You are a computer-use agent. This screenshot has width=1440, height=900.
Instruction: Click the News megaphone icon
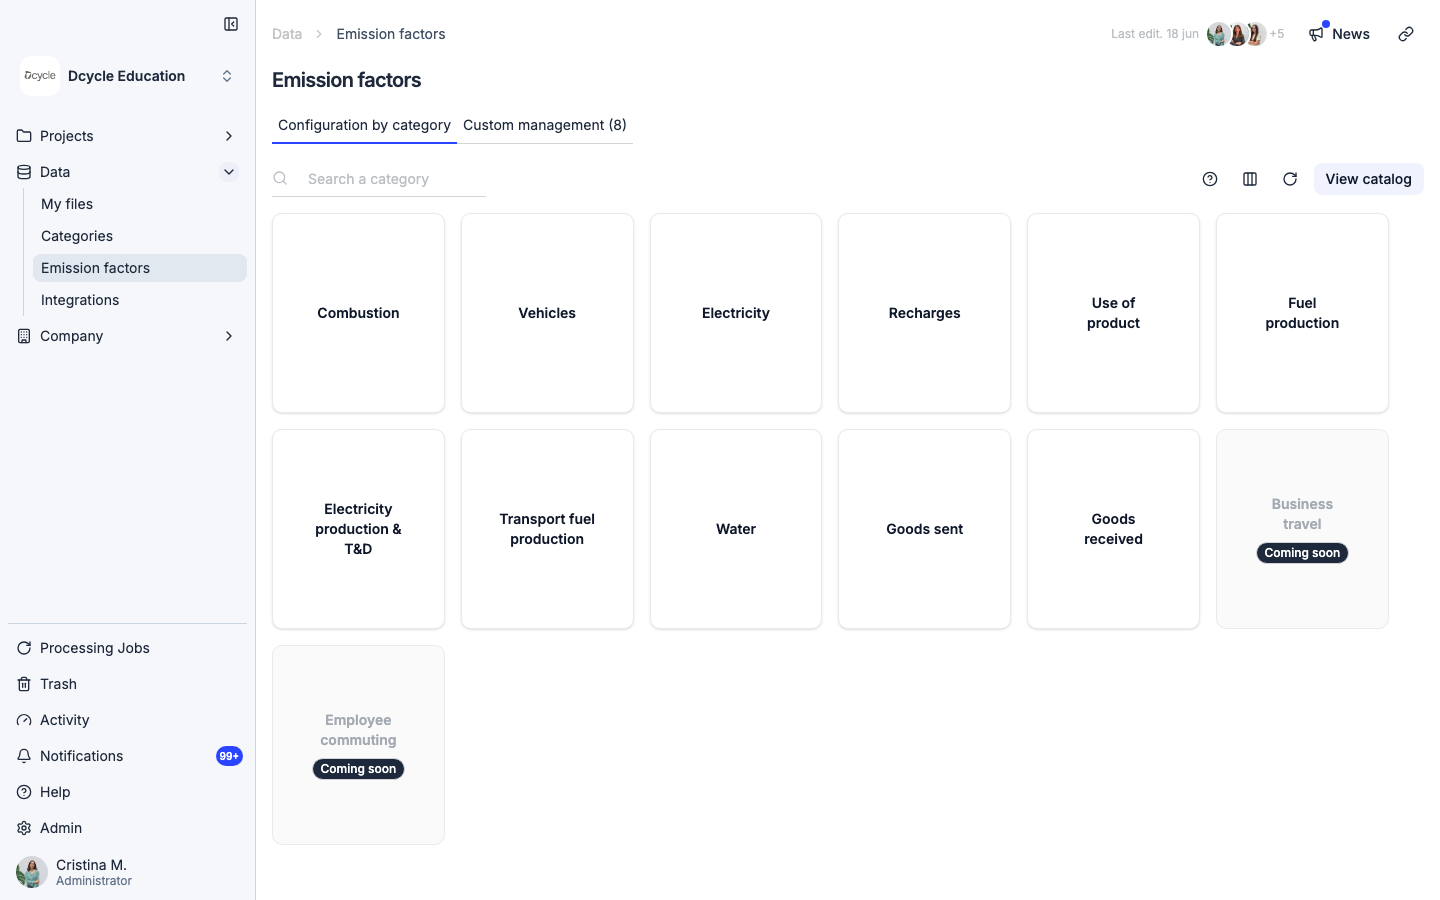(1316, 34)
